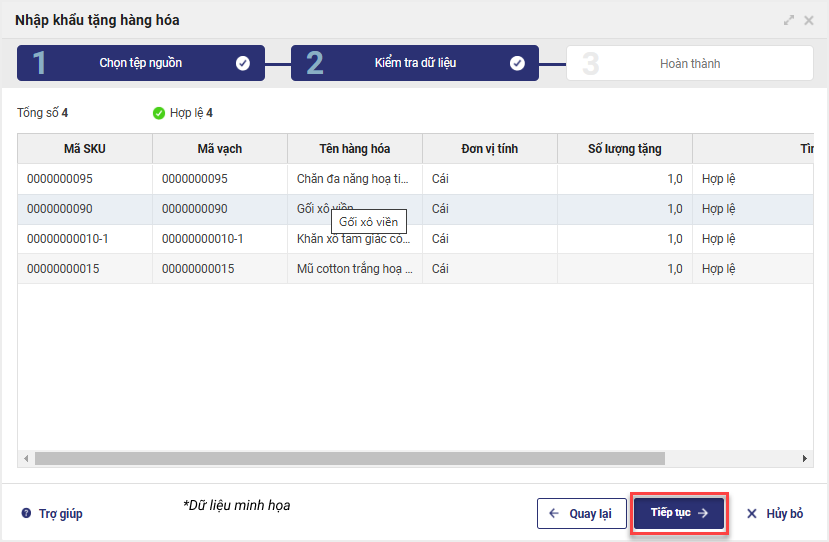Click the scroll left arrow of table
Image resolution: width=829 pixels, height=542 pixels.
[26, 458]
